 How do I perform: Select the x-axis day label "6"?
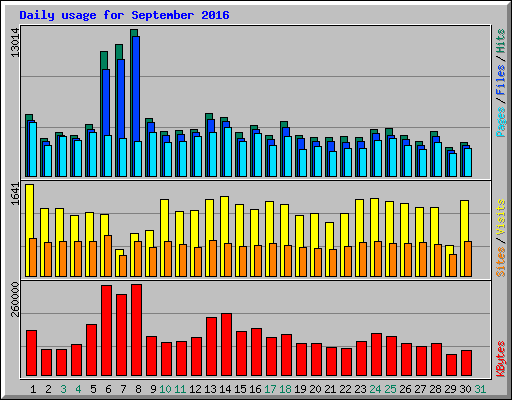[108, 389]
